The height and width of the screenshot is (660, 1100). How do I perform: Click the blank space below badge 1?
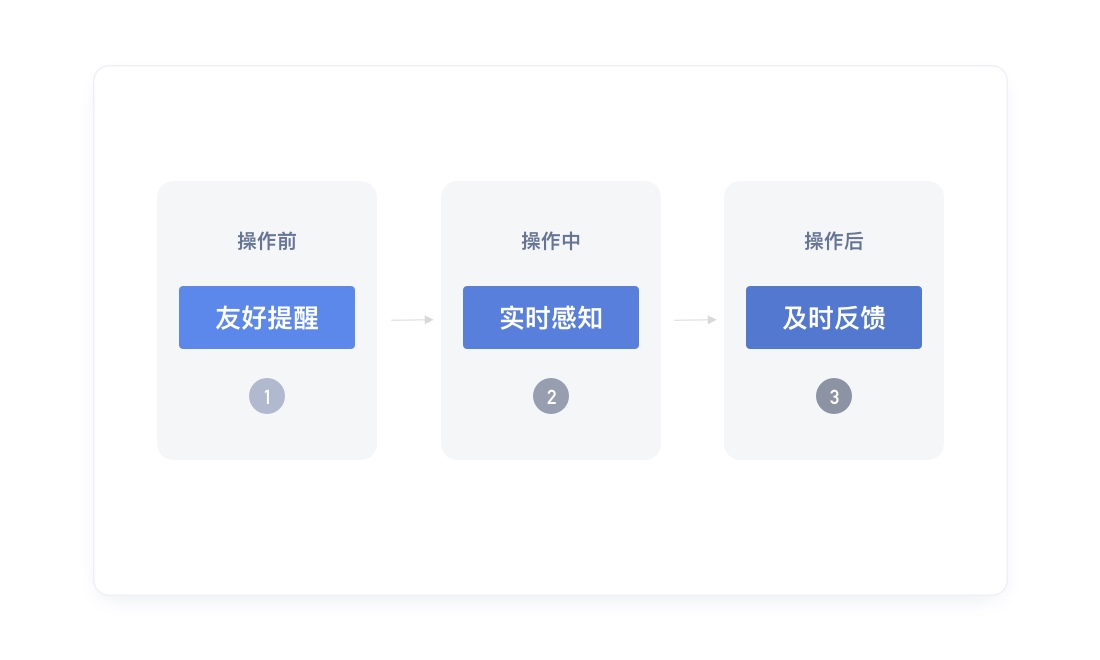click(267, 438)
